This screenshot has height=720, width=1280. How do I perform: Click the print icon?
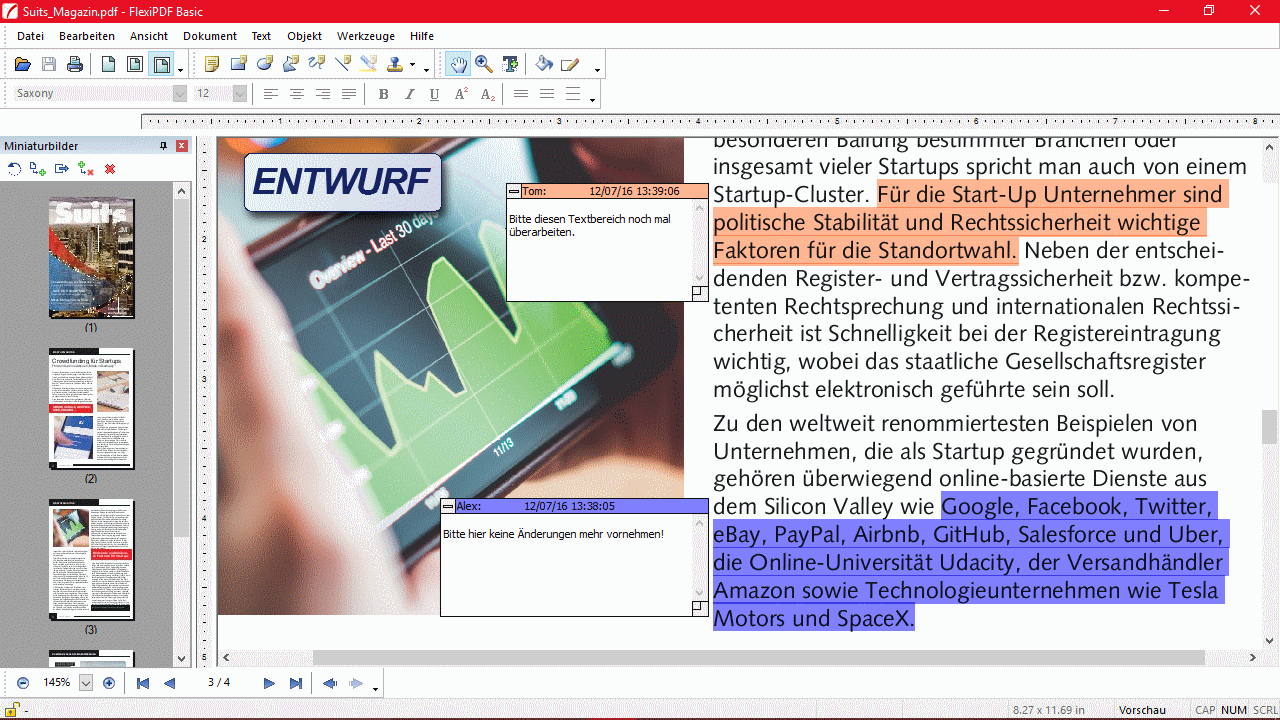pyautogui.click(x=75, y=65)
